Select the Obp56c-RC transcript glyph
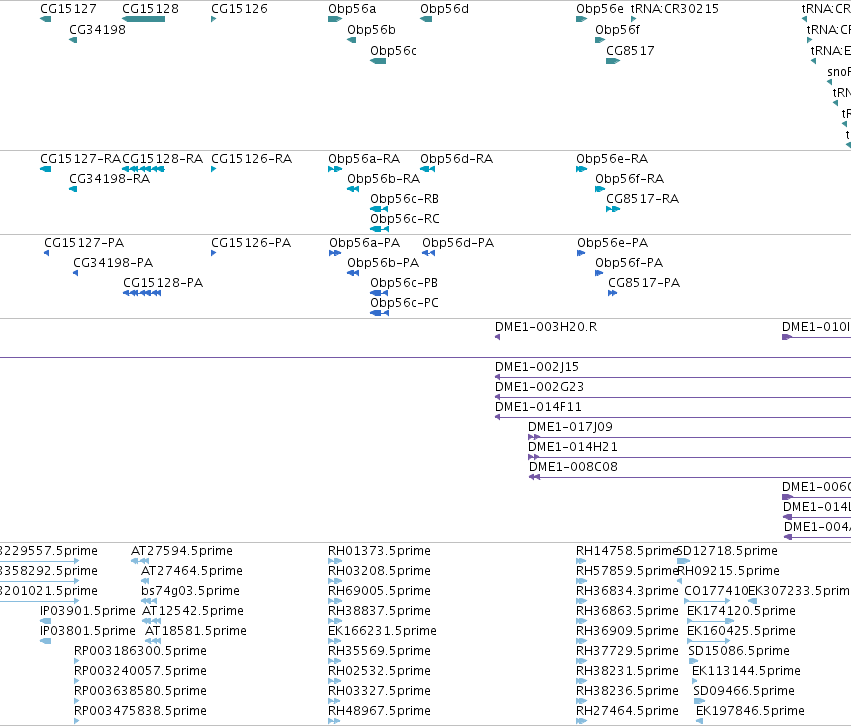 (x=379, y=229)
